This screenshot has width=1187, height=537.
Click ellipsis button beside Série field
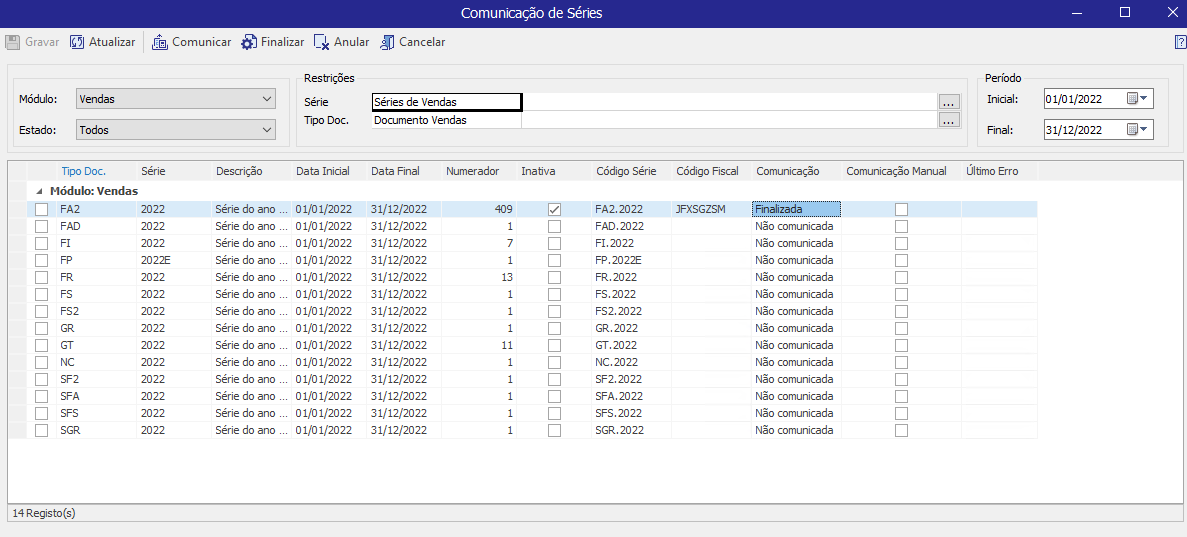pyautogui.click(x=948, y=101)
